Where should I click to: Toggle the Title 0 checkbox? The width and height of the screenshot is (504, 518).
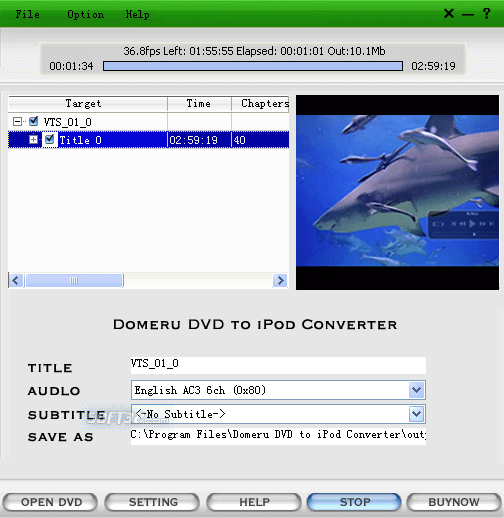tap(50, 139)
